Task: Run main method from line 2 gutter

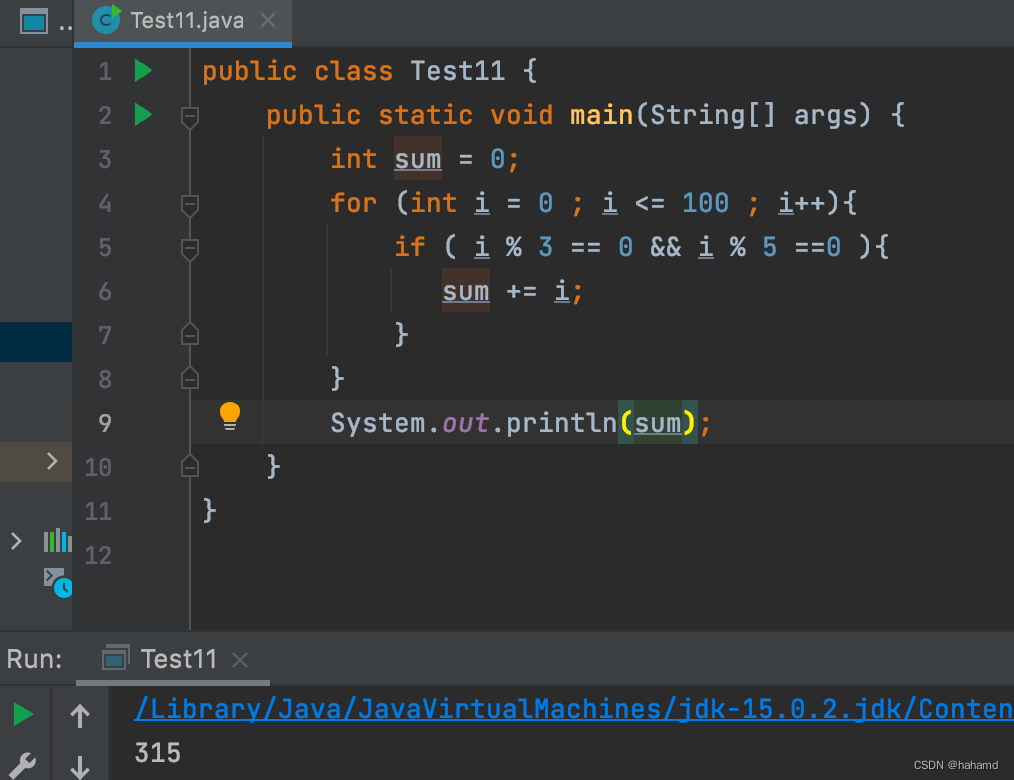Action: pos(143,114)
